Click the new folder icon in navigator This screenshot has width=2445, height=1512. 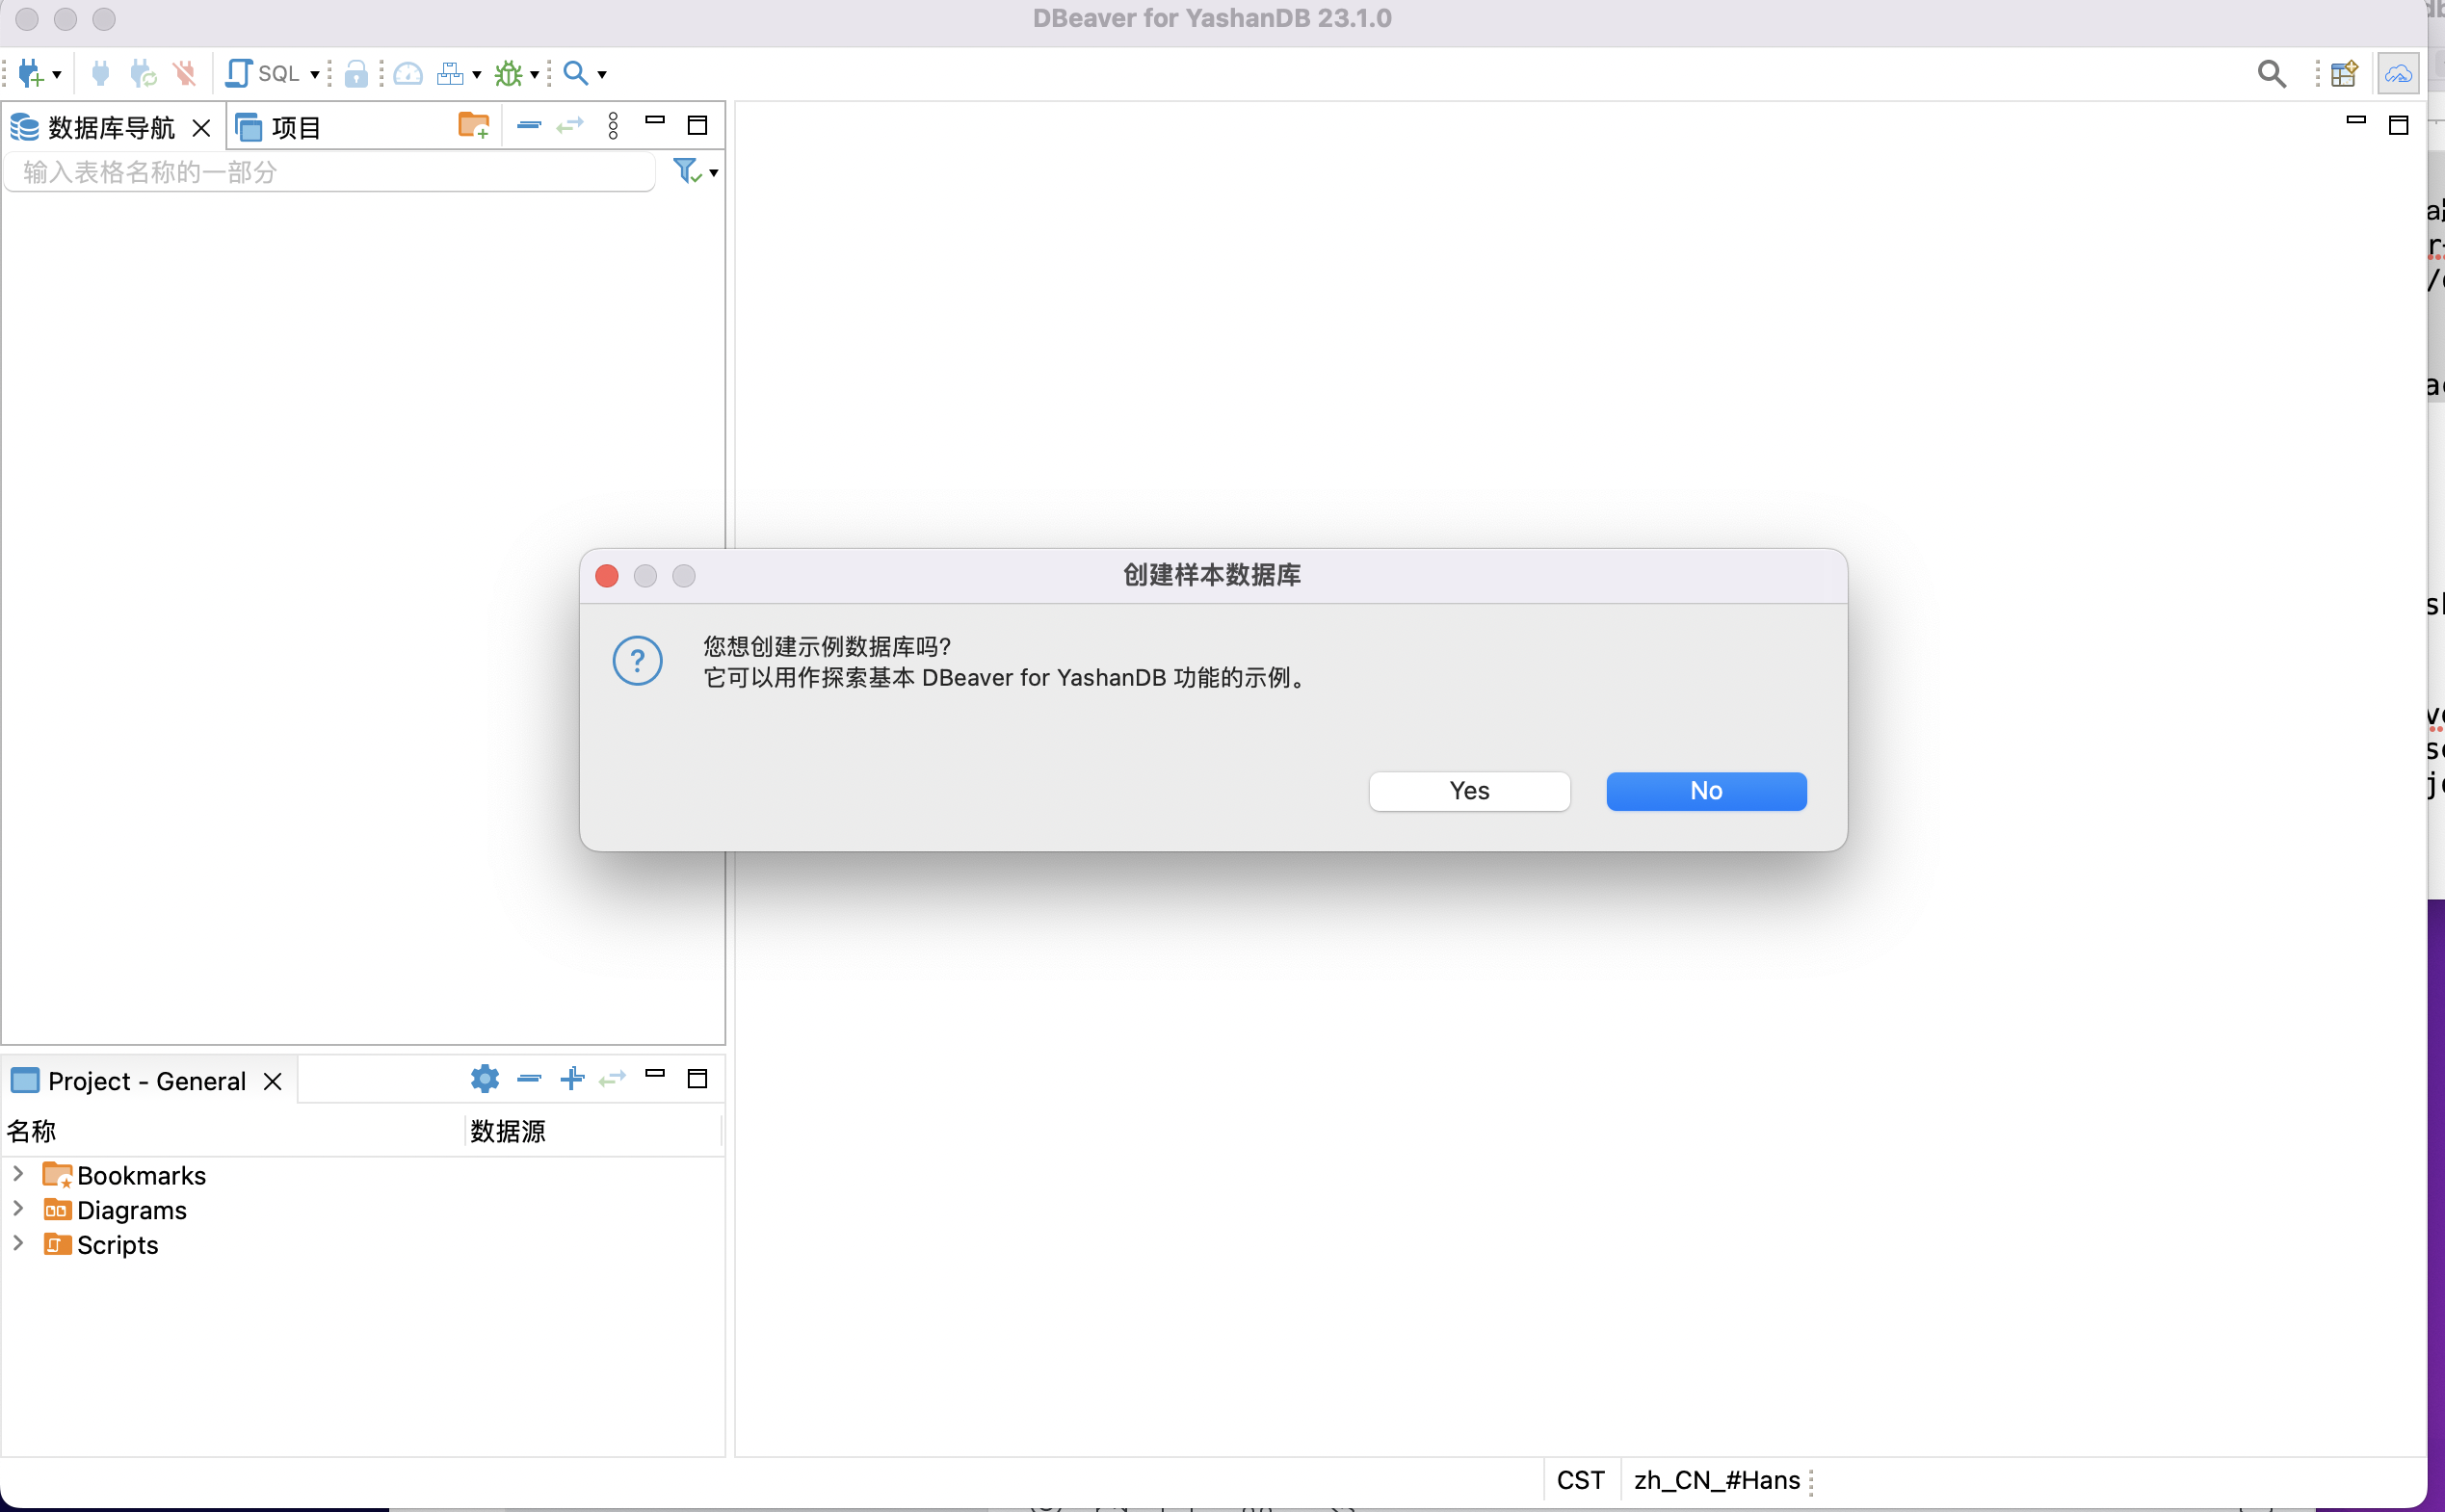474,126
